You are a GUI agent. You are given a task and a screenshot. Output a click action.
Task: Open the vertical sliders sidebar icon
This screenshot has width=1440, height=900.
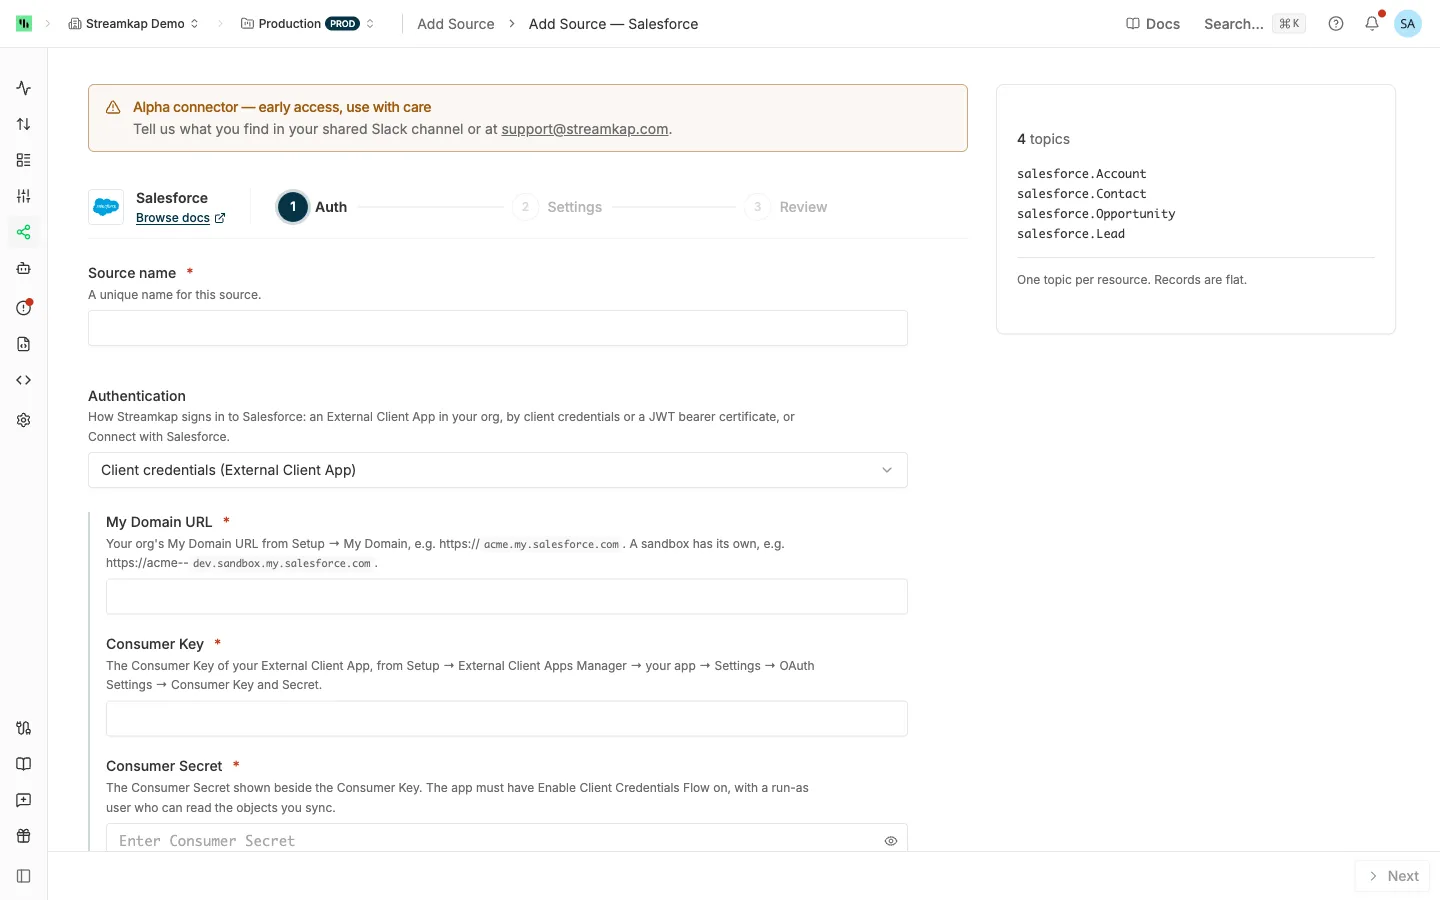pos(24,196)
